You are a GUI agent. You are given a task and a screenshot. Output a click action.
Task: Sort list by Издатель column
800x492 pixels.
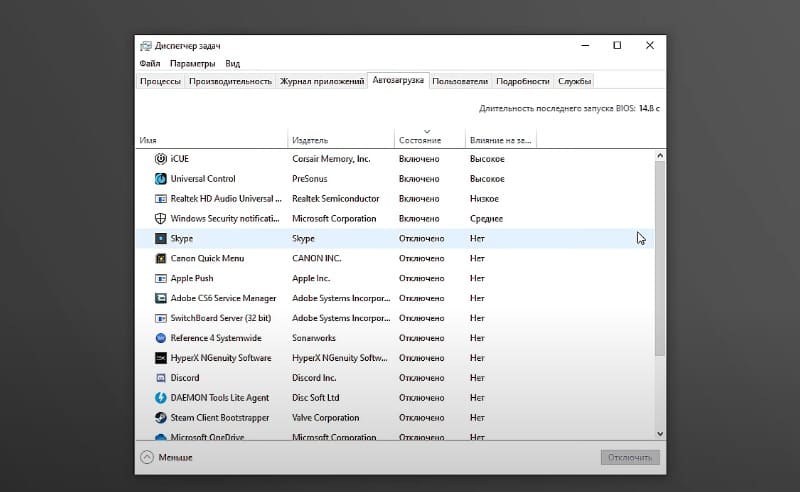click(310, 140)
